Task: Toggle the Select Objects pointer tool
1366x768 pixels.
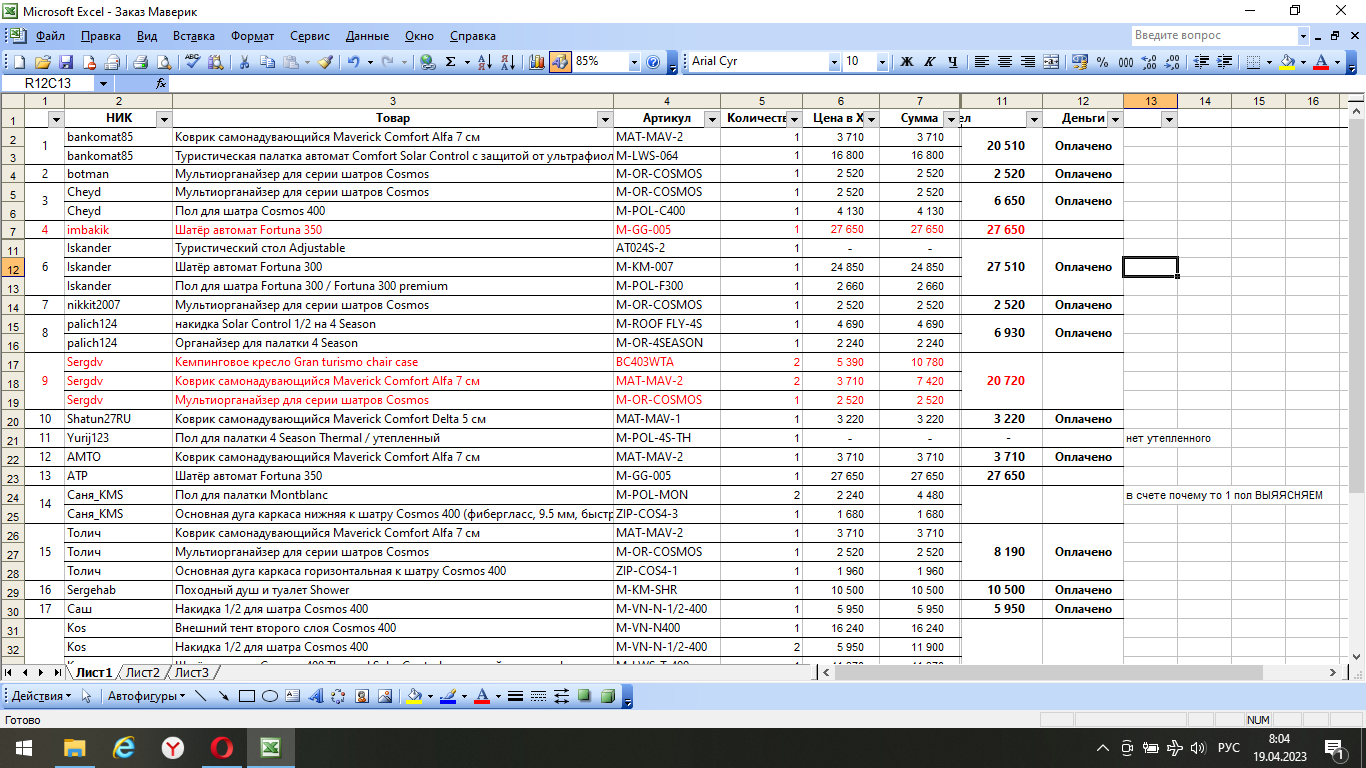Action: (x=87, y=696)
